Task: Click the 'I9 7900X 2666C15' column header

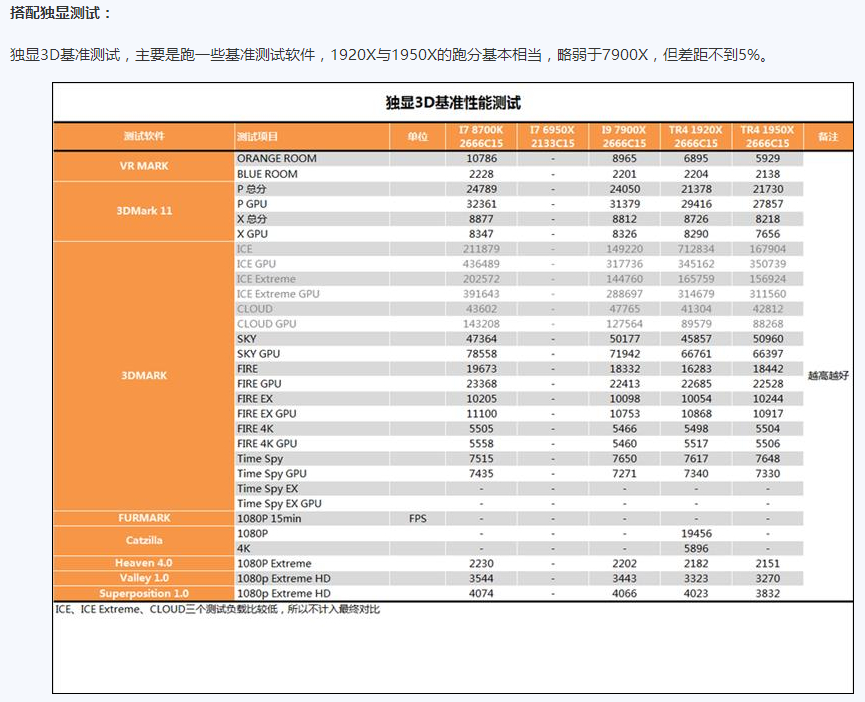Action: pos(624,136)
